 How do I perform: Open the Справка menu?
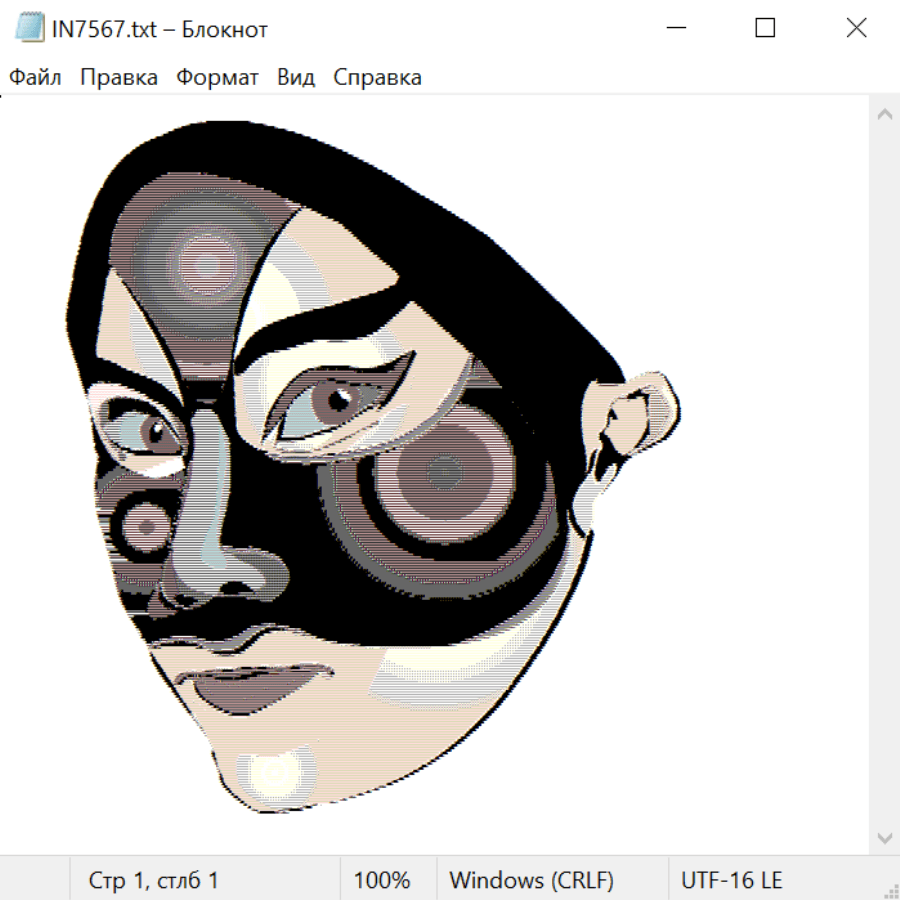click(377, 78)
